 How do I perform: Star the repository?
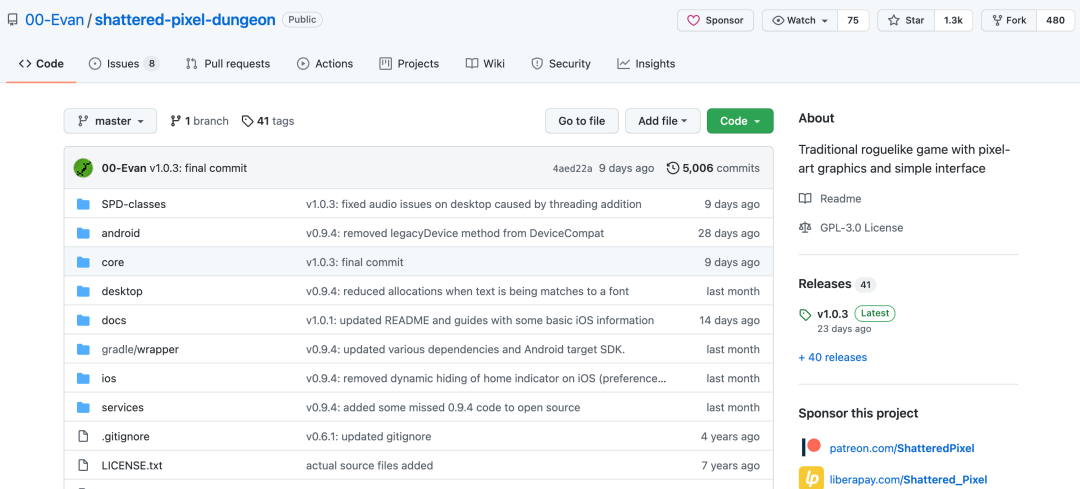pyautogui.click(x=906, y=20)
